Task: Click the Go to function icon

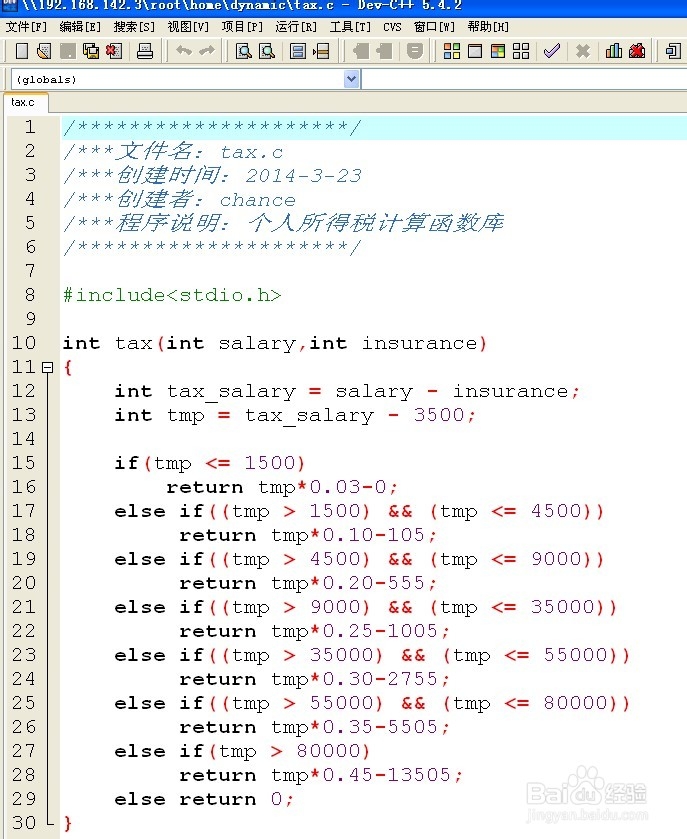Action: click(x=297, y=51)
